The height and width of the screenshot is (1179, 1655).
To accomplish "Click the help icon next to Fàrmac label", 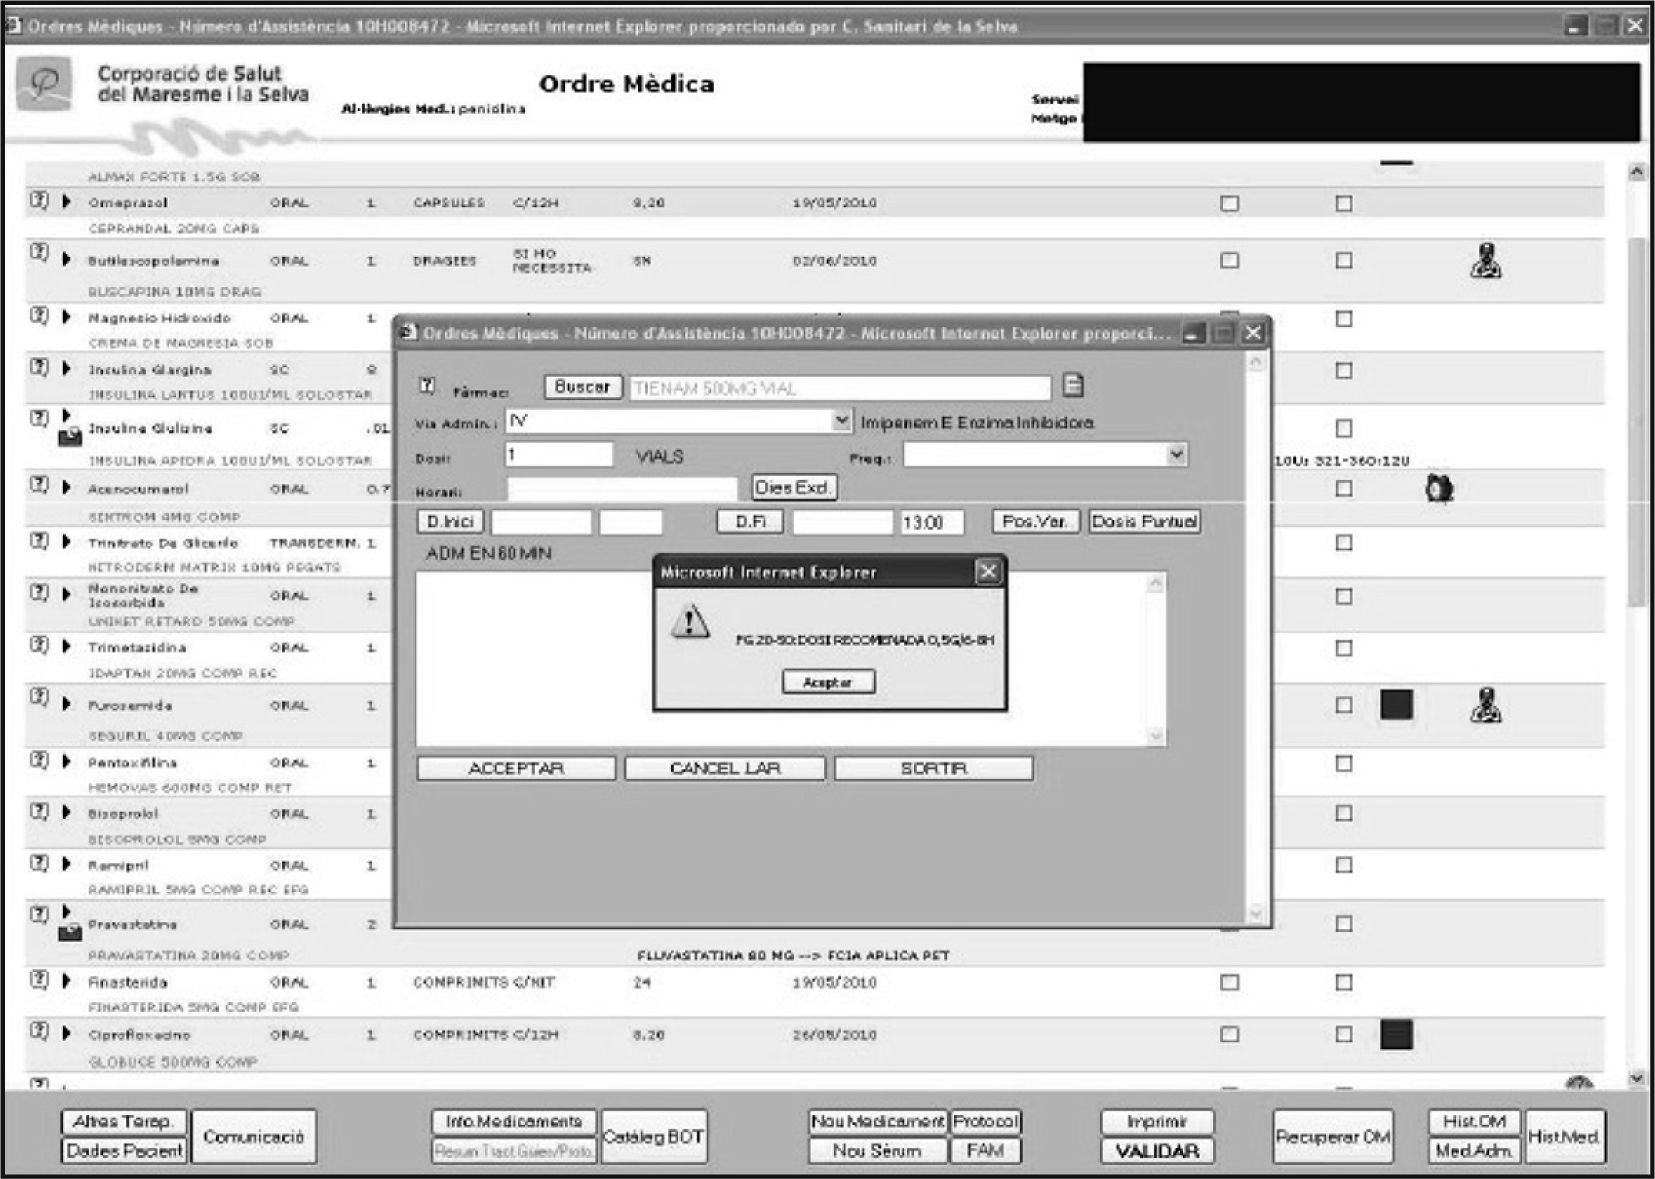I will tap(427, 386).
